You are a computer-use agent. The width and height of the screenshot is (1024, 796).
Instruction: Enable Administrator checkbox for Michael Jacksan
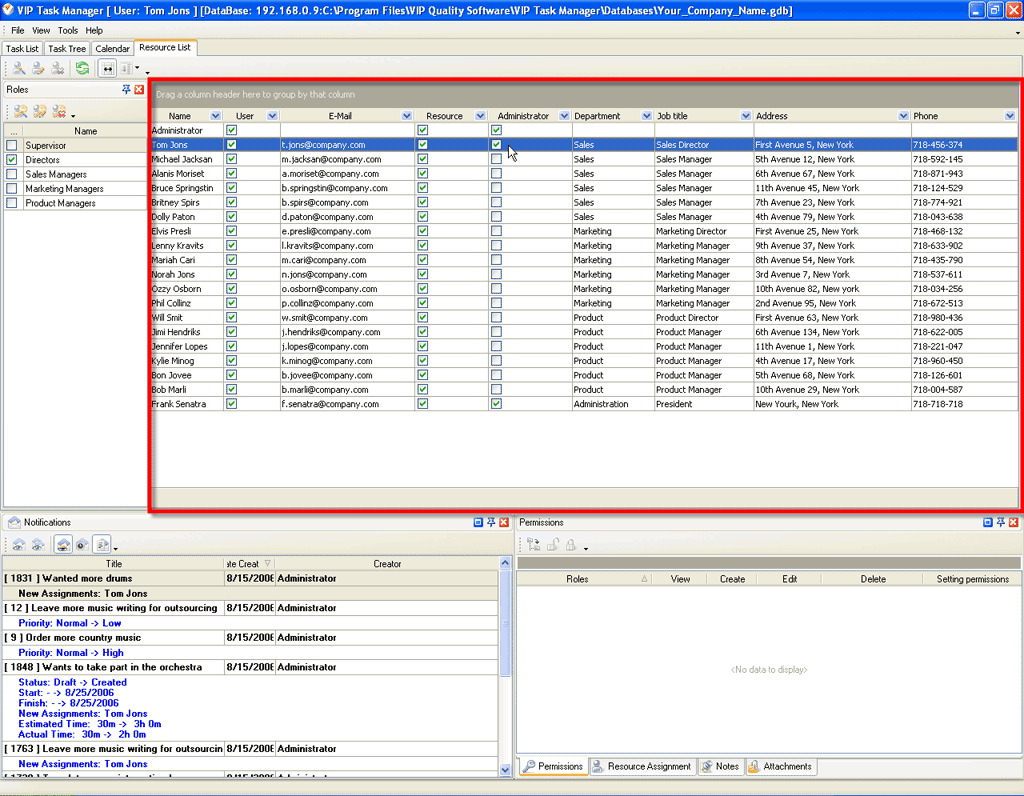(497, 159)
